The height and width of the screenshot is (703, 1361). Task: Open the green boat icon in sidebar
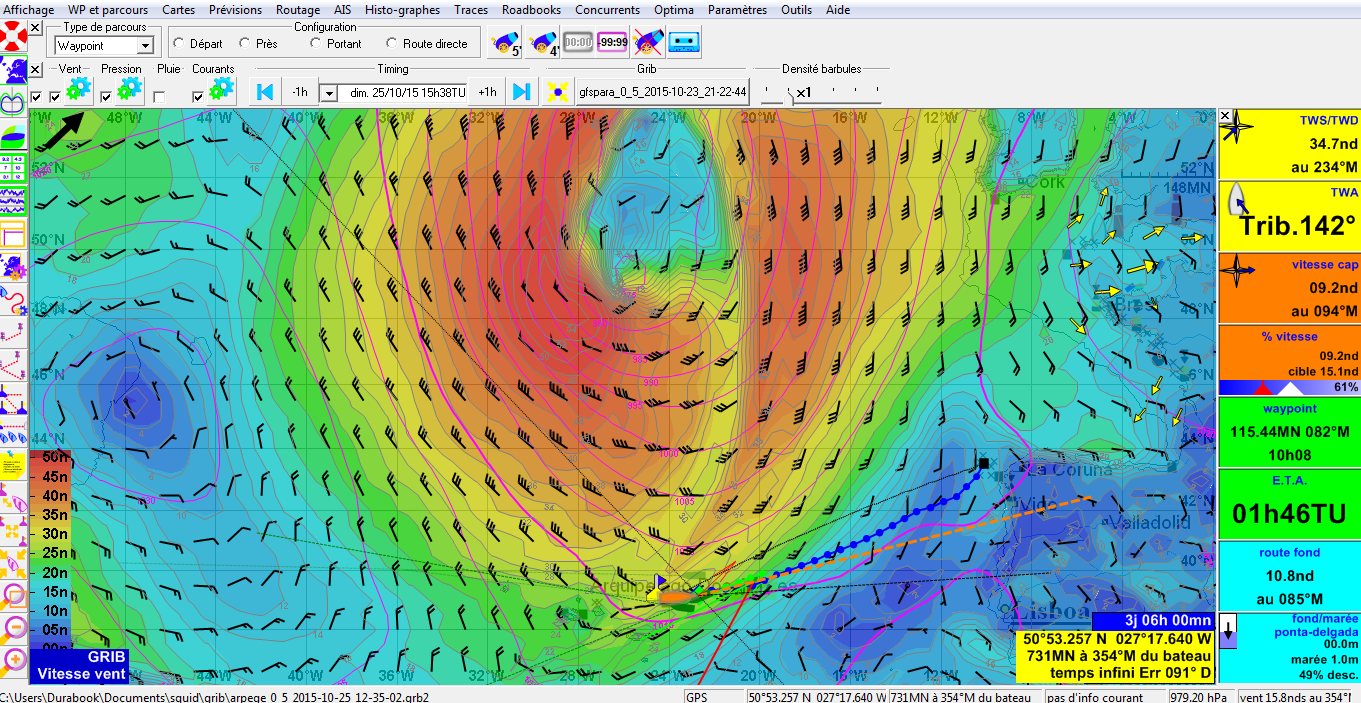[x=14, y=136]
